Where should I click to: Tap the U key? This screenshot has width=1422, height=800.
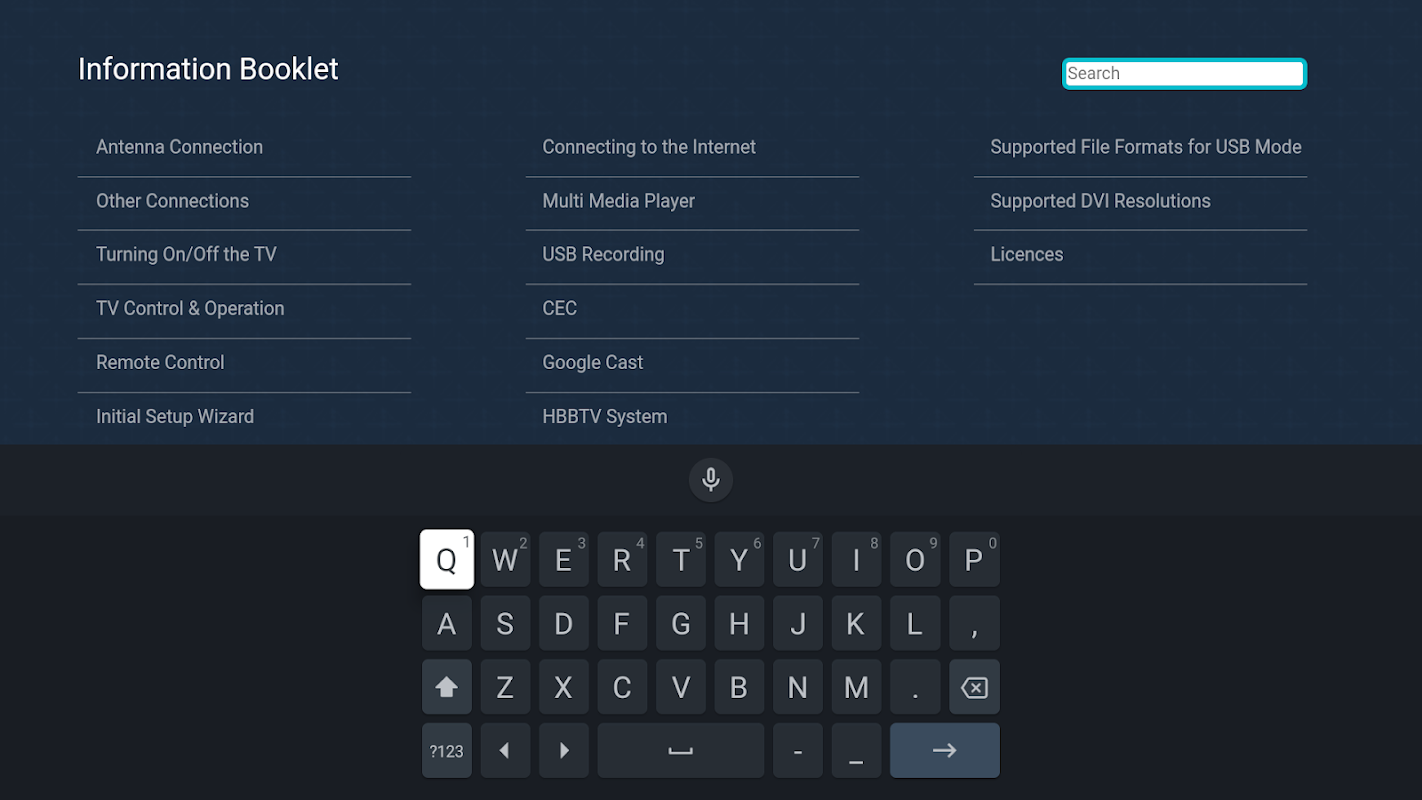pyautogui.click(x=798, y=560)
